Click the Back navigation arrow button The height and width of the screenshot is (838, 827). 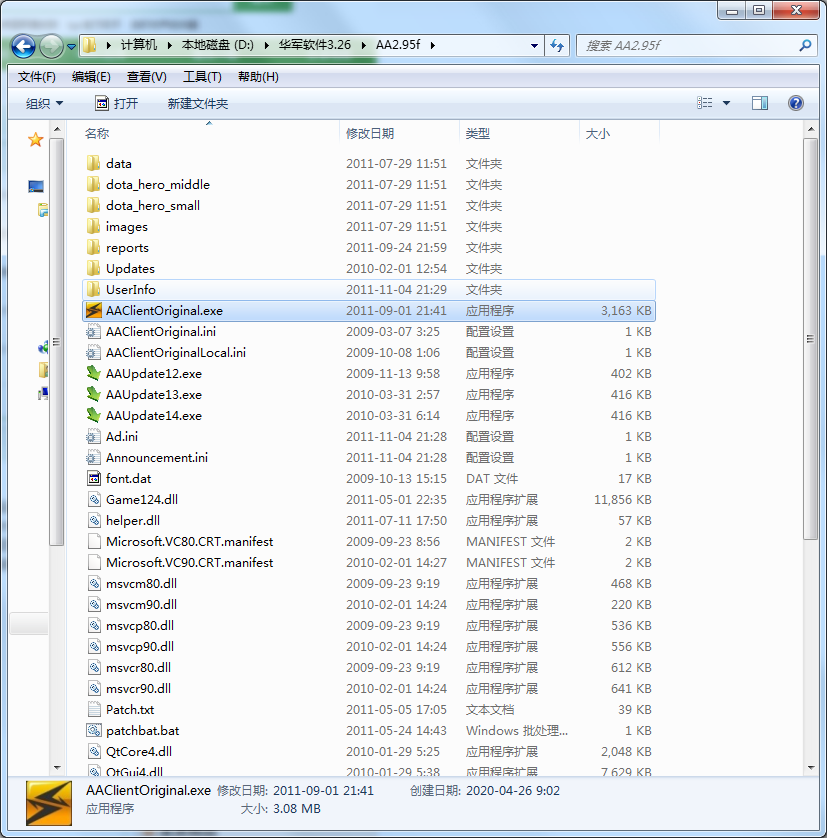(24, 46)
